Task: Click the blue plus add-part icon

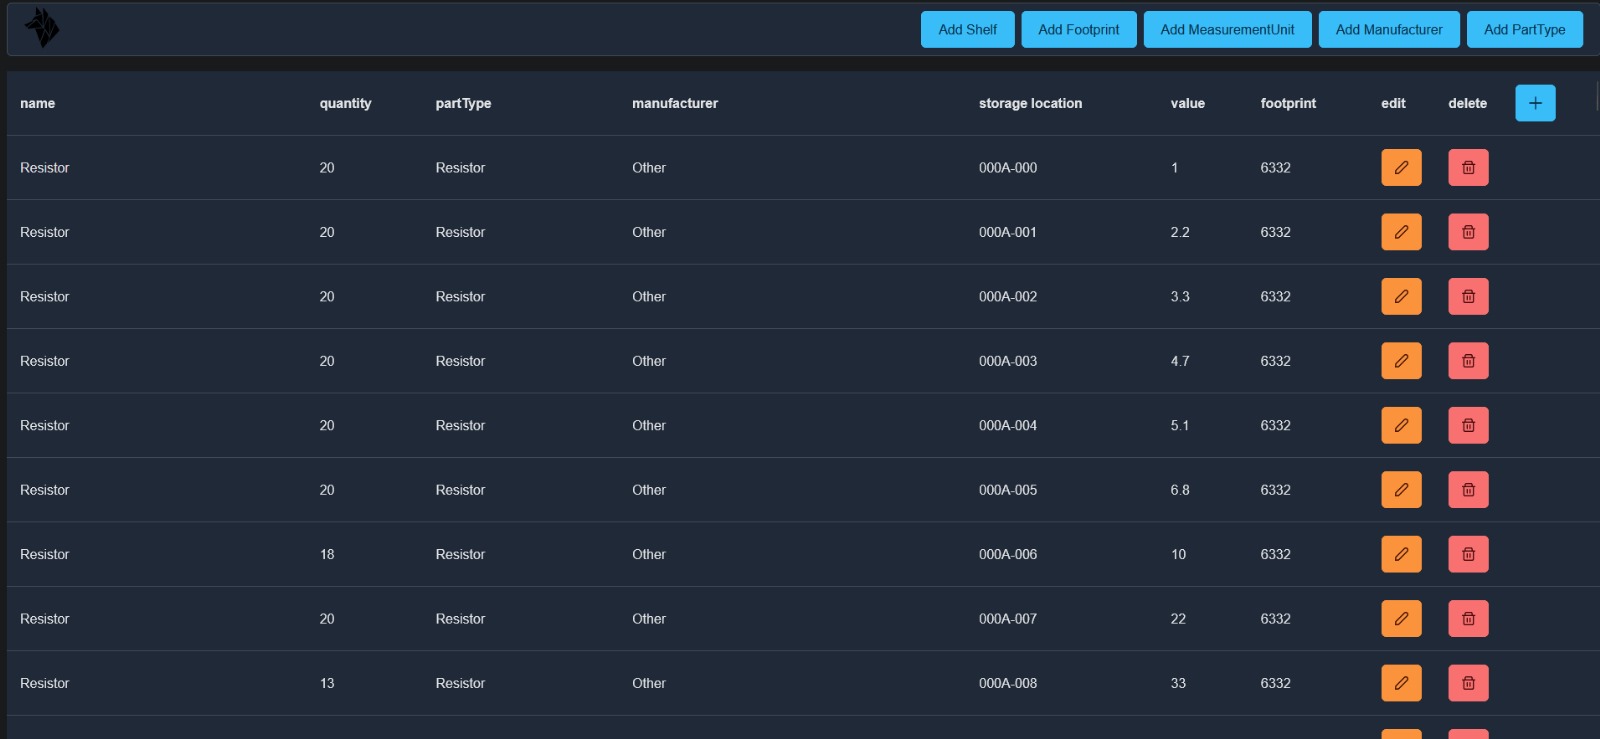Action: [1535, 103]
